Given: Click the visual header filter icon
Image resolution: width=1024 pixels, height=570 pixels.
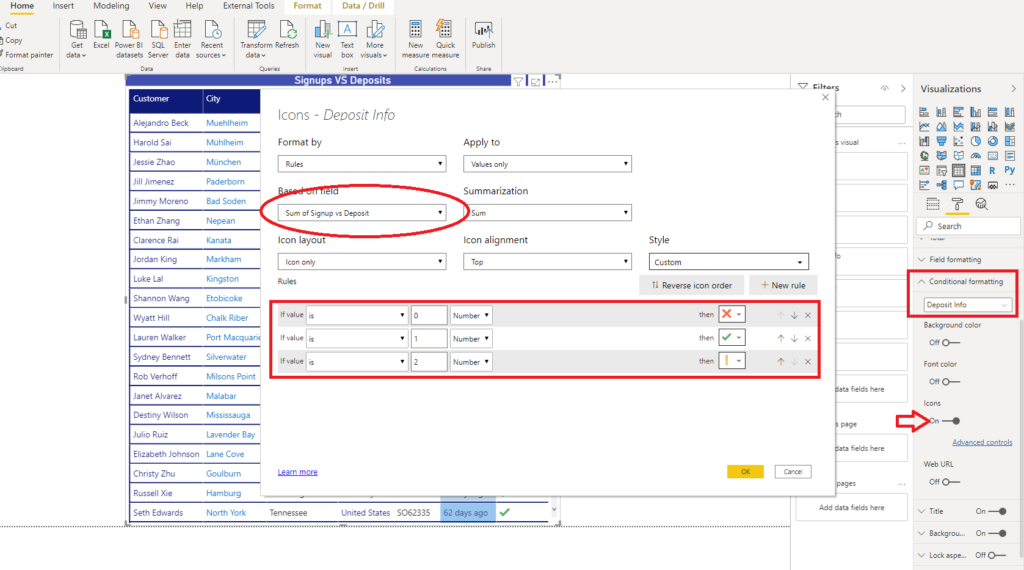Looking at the screenshot, I should tap(518, 82).
